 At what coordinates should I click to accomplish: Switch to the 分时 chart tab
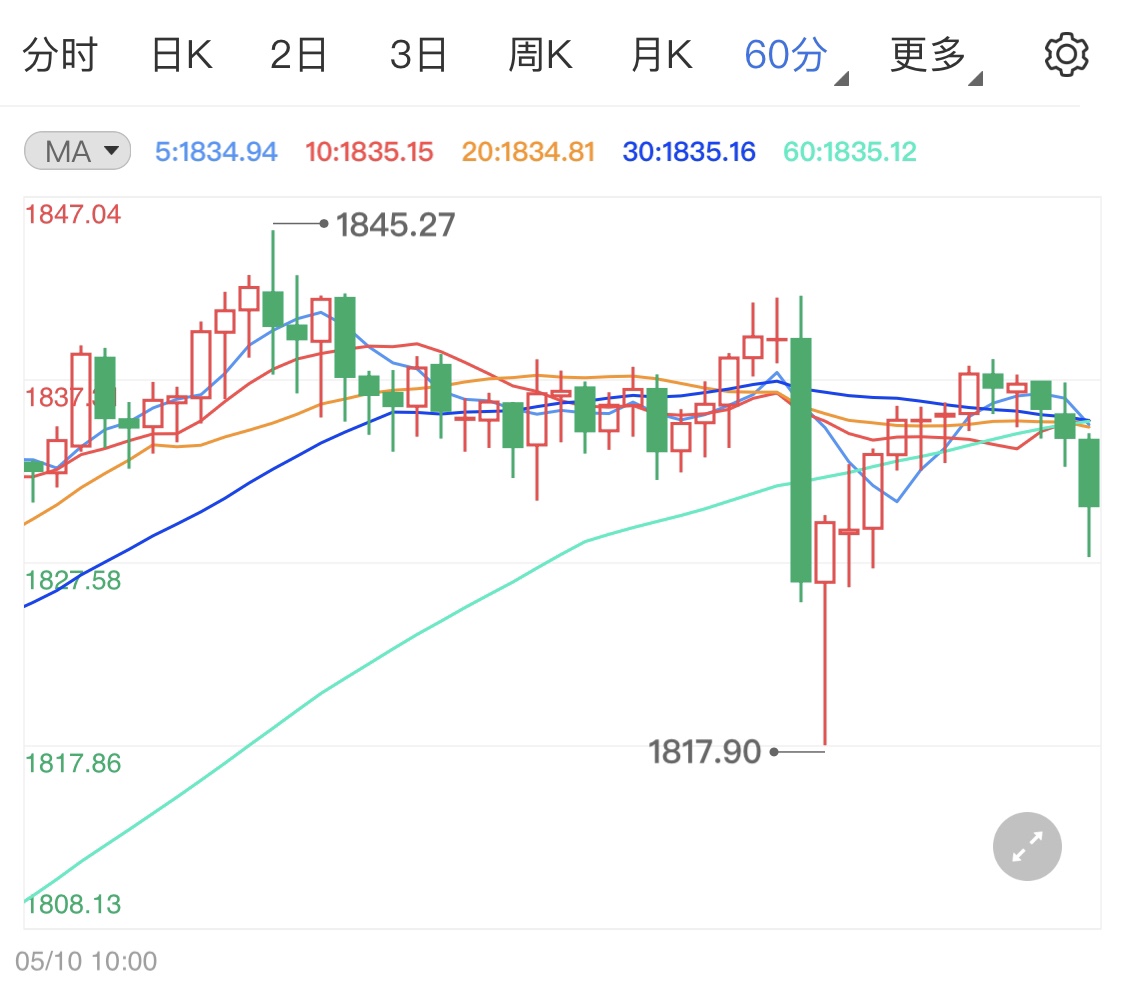(60, 54)
